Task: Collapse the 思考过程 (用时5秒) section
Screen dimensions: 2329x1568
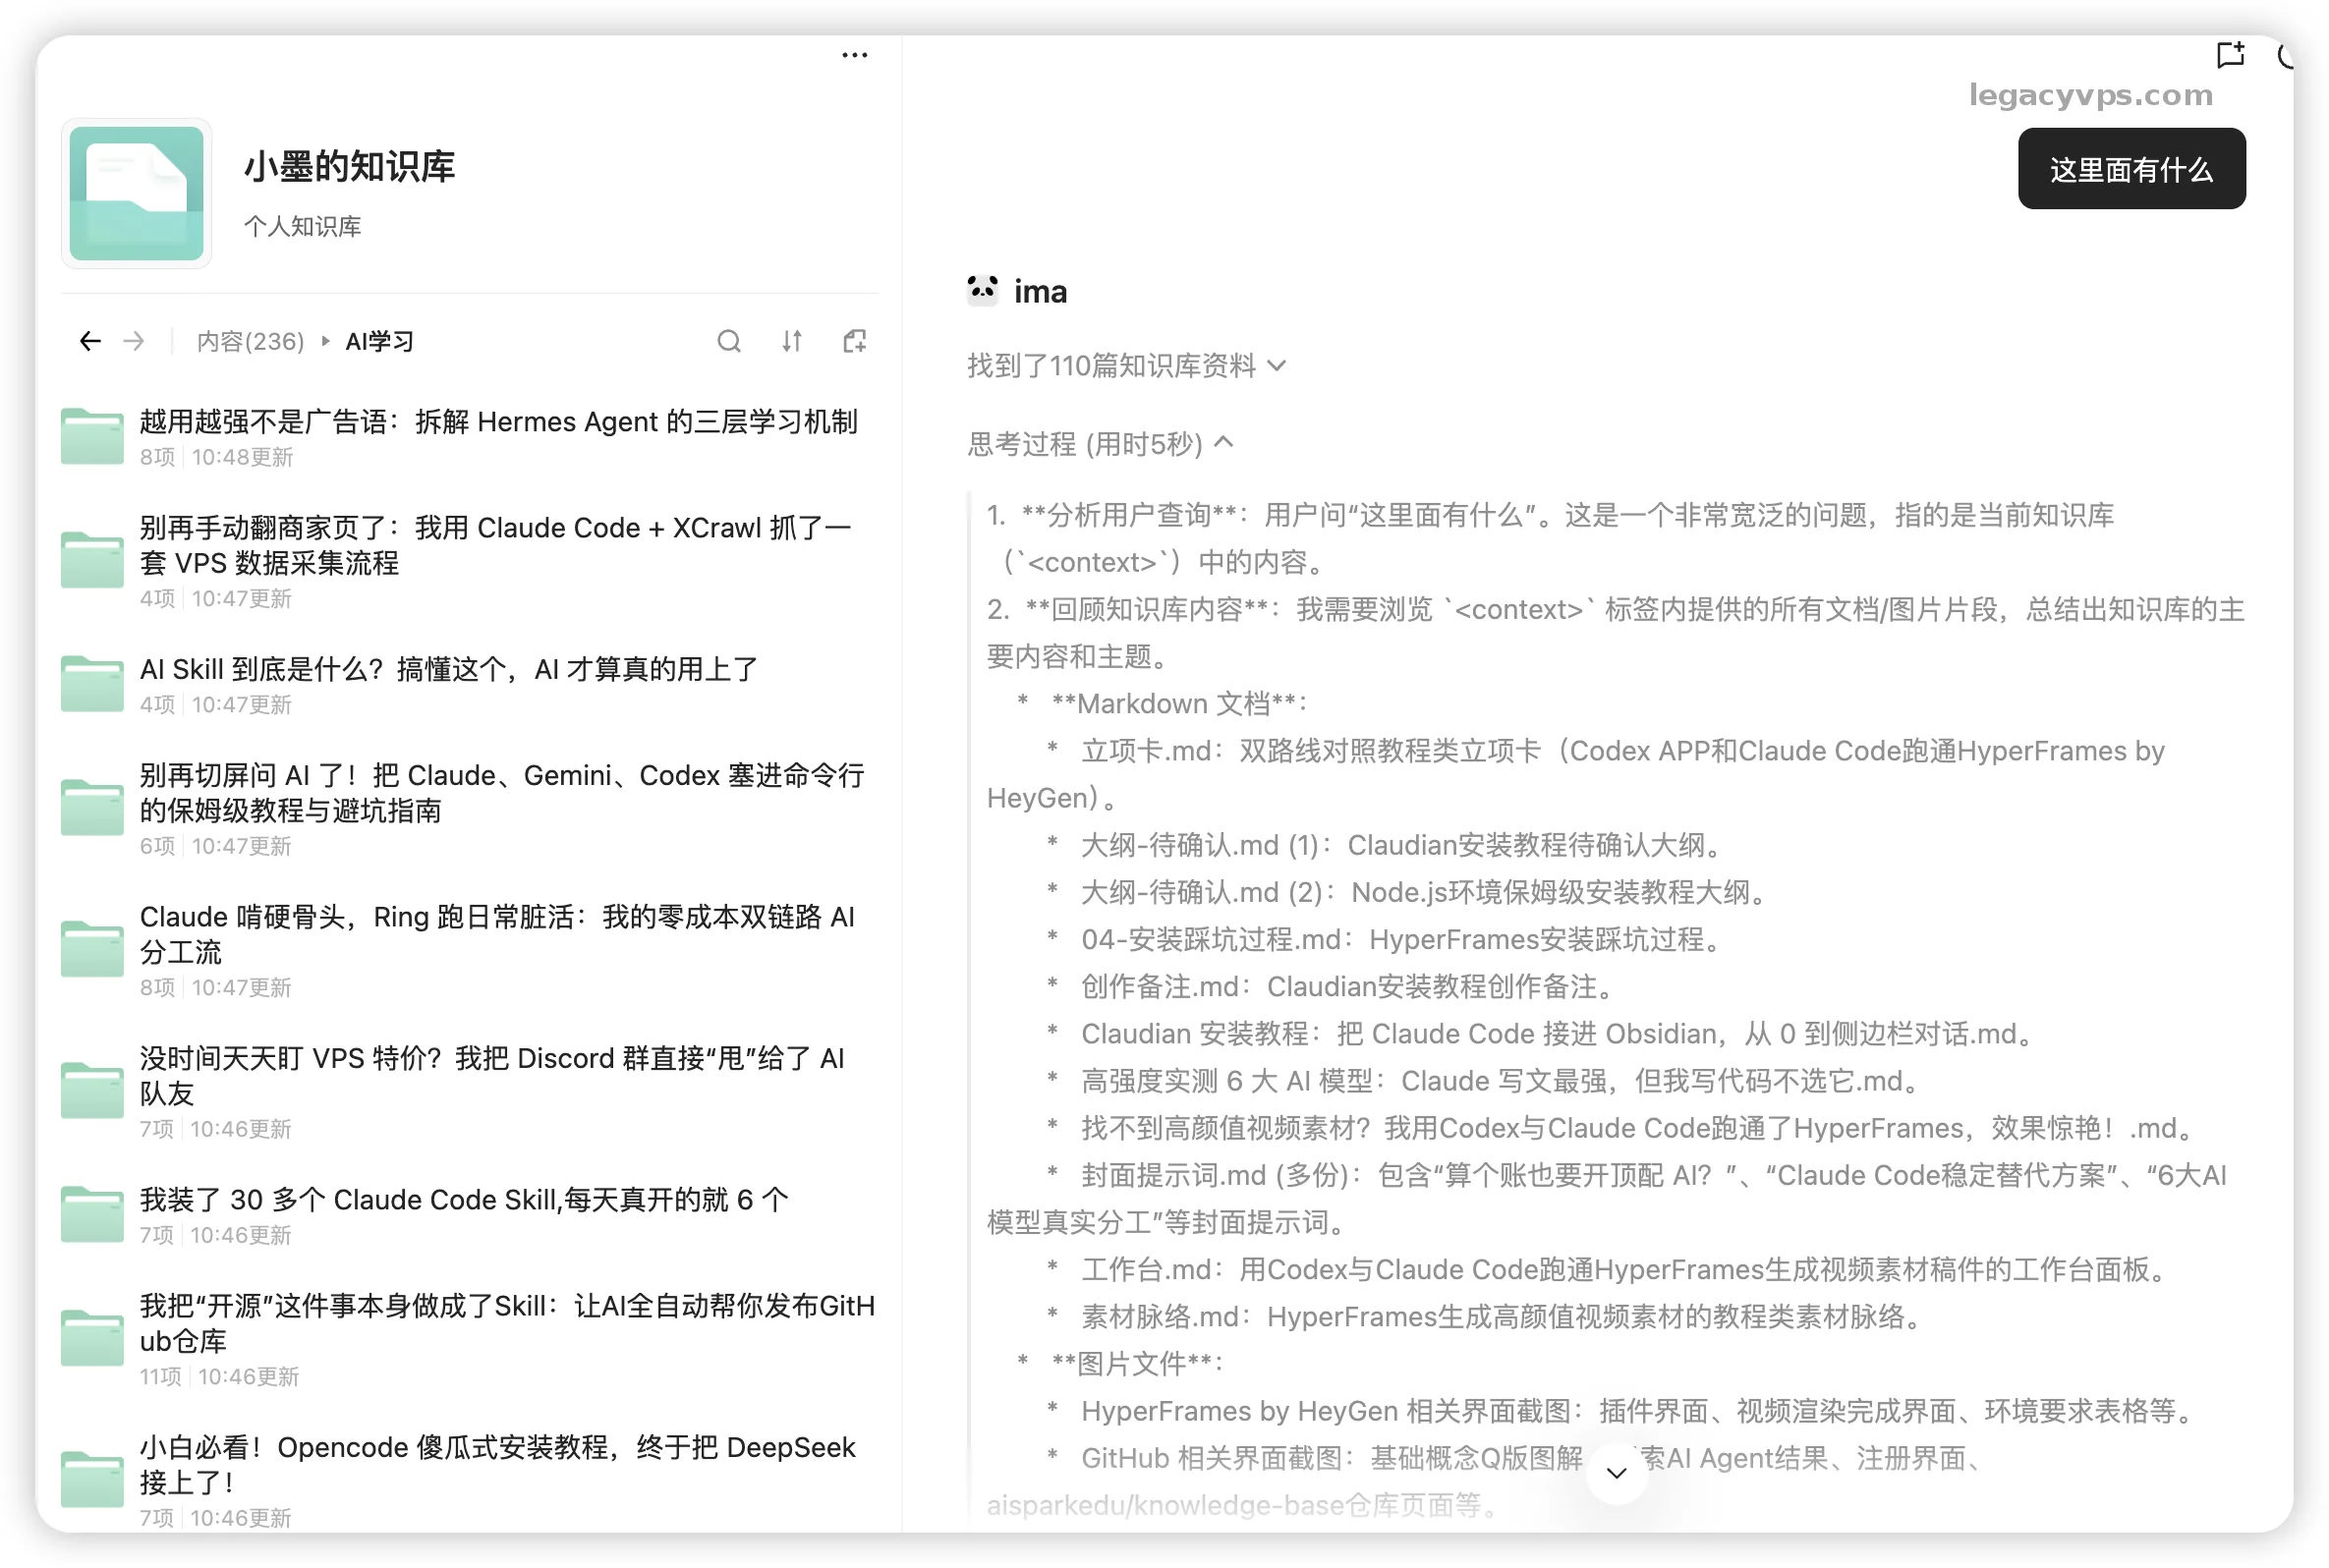Action: [x=1100, y=444]
